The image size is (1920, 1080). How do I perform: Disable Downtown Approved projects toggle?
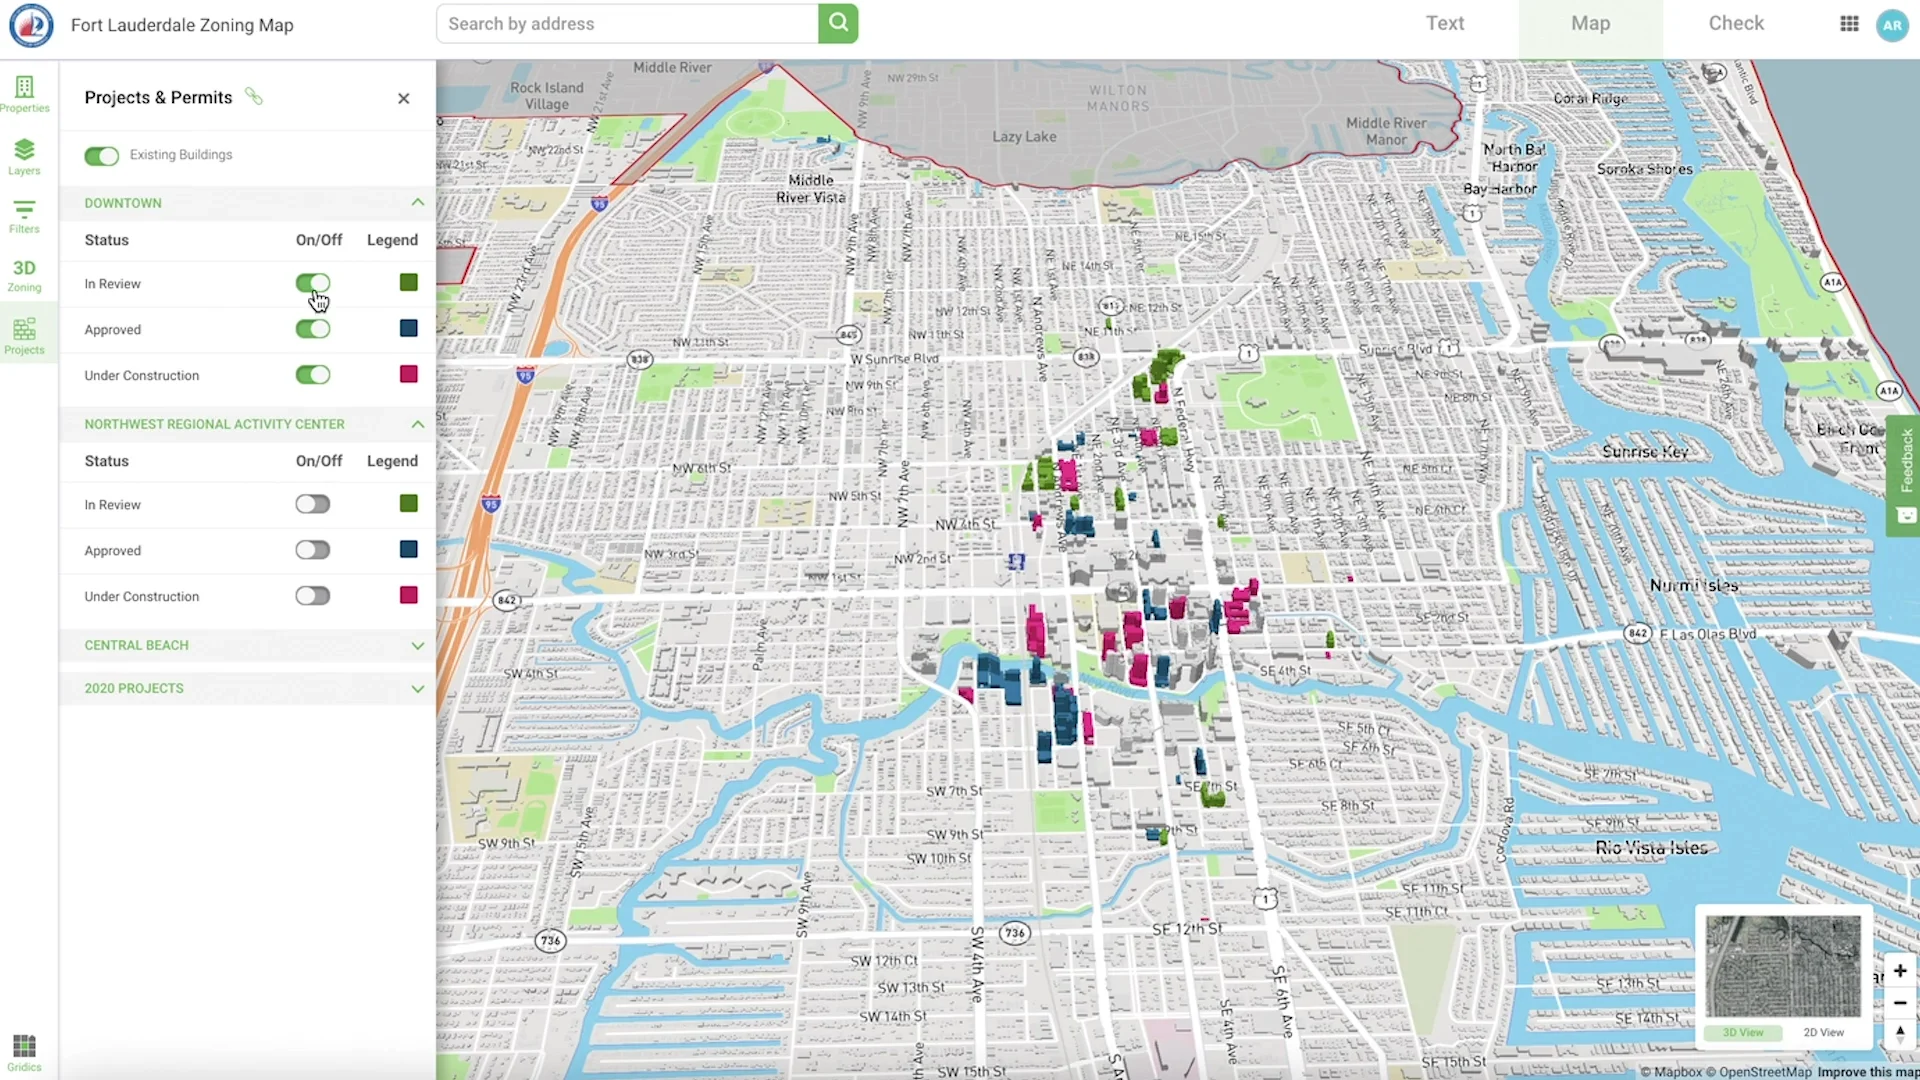tap(312, 329)
